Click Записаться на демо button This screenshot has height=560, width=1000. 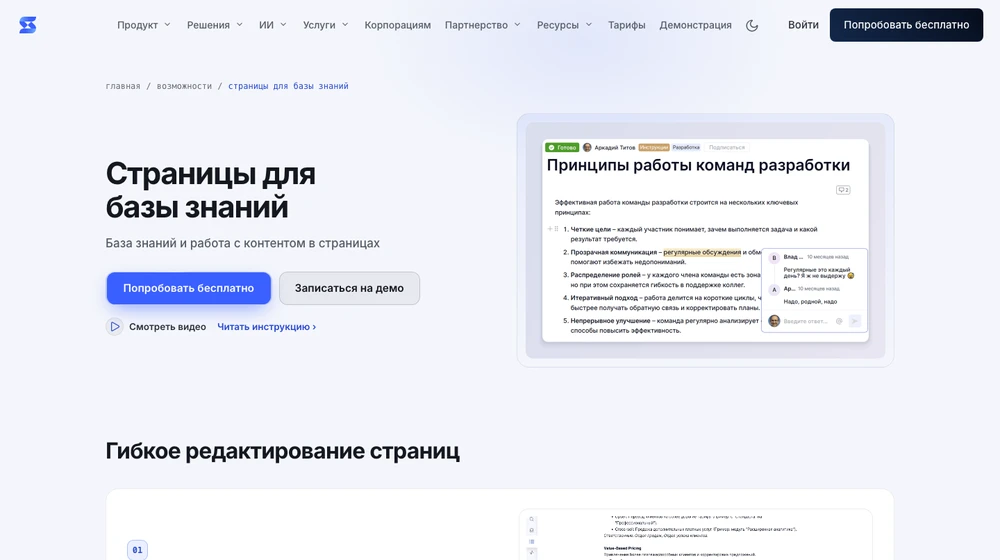tap(349, 288)
